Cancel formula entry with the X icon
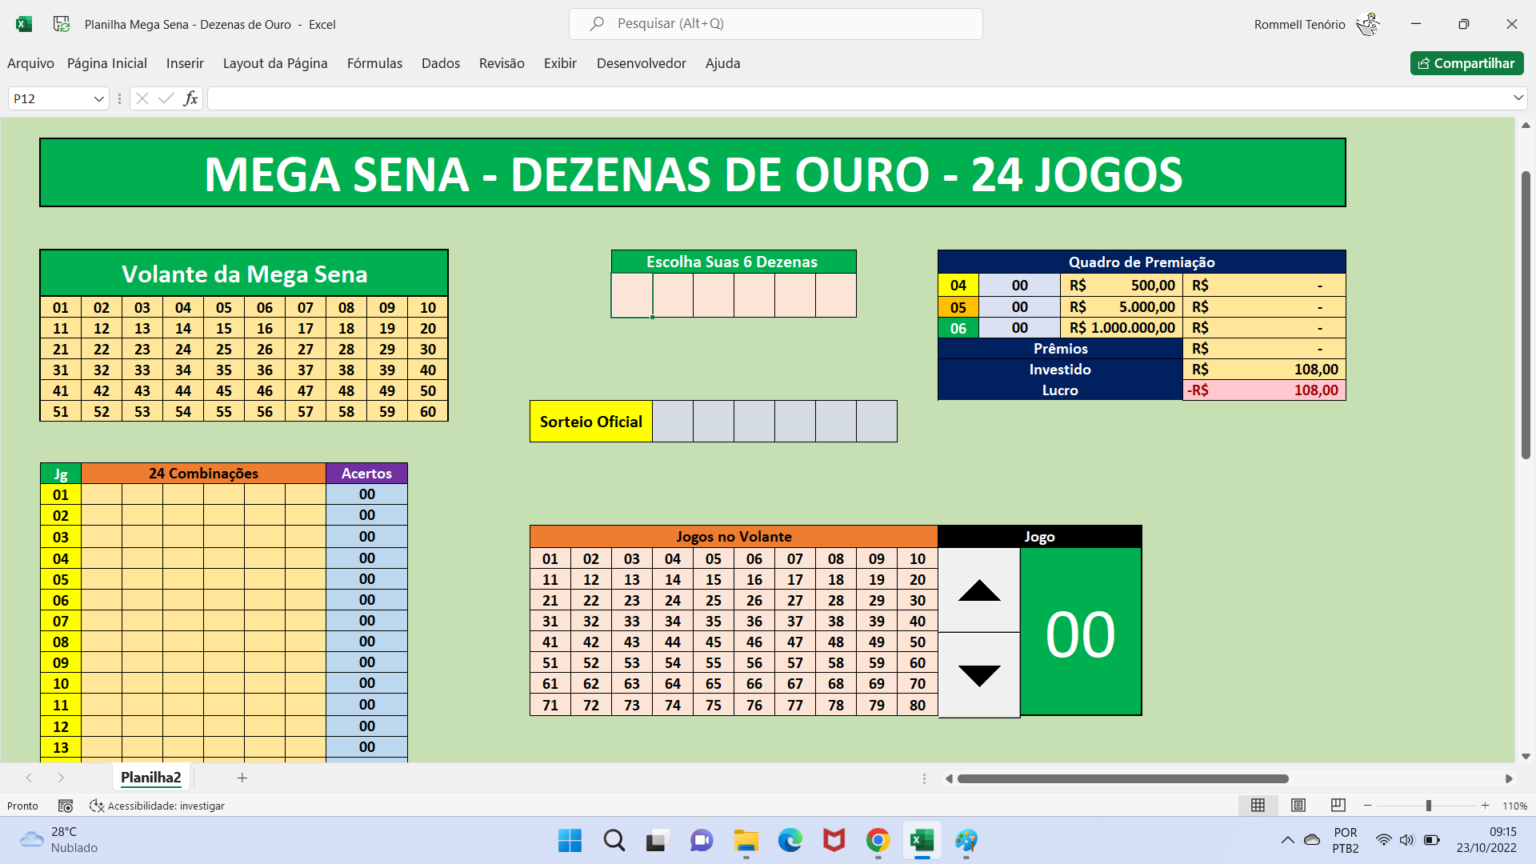Image resolution: width=1536 pixels, height=864 pixels. 142,98
